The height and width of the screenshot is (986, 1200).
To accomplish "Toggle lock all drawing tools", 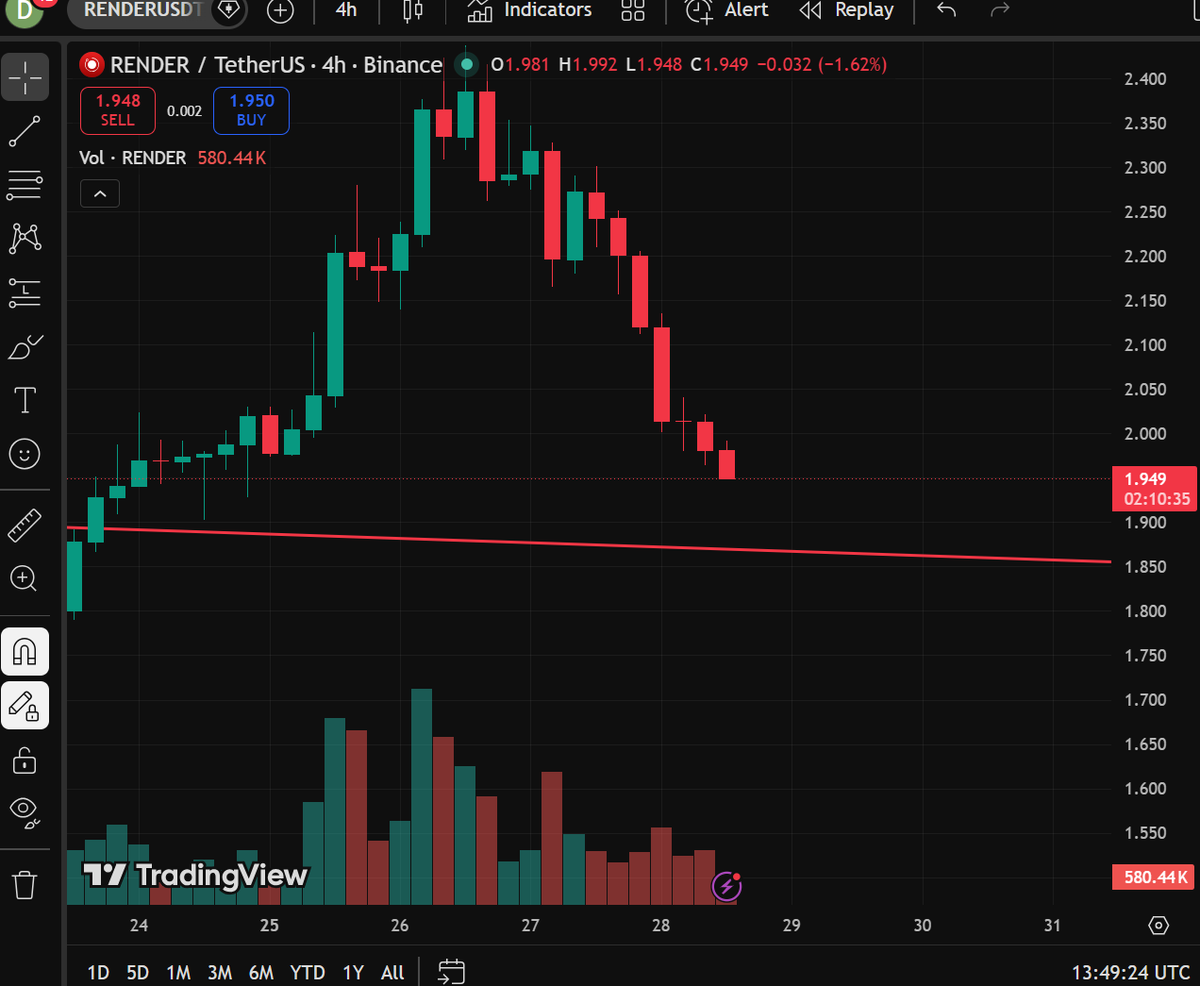I will tap(25, 760).
